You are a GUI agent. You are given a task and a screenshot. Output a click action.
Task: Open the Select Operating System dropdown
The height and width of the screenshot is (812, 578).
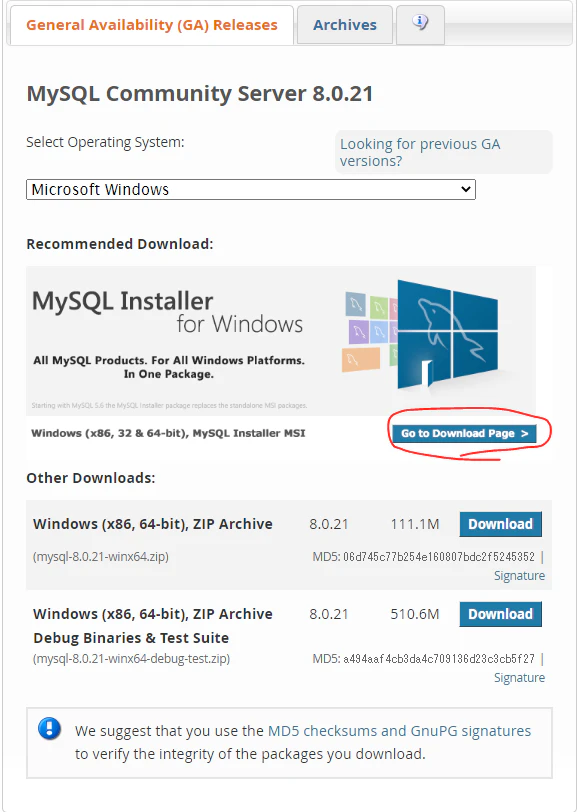coord(251,190)
